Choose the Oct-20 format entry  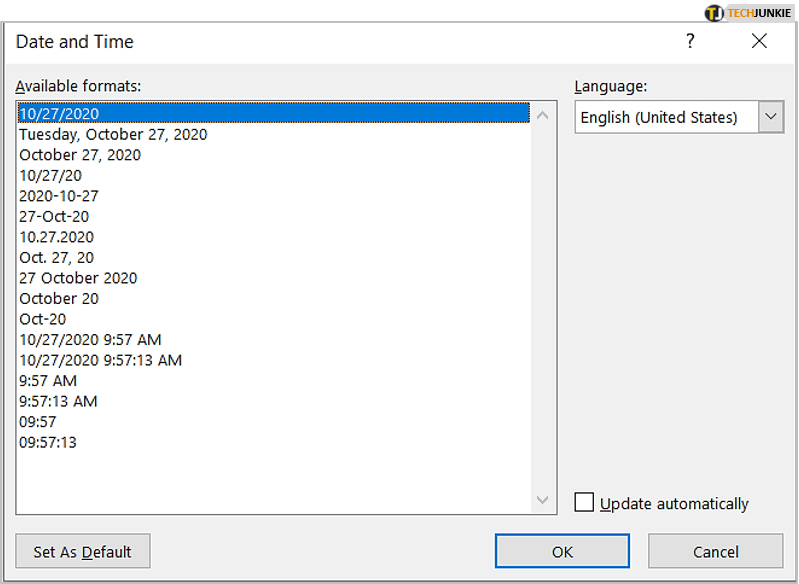(43, 319)
